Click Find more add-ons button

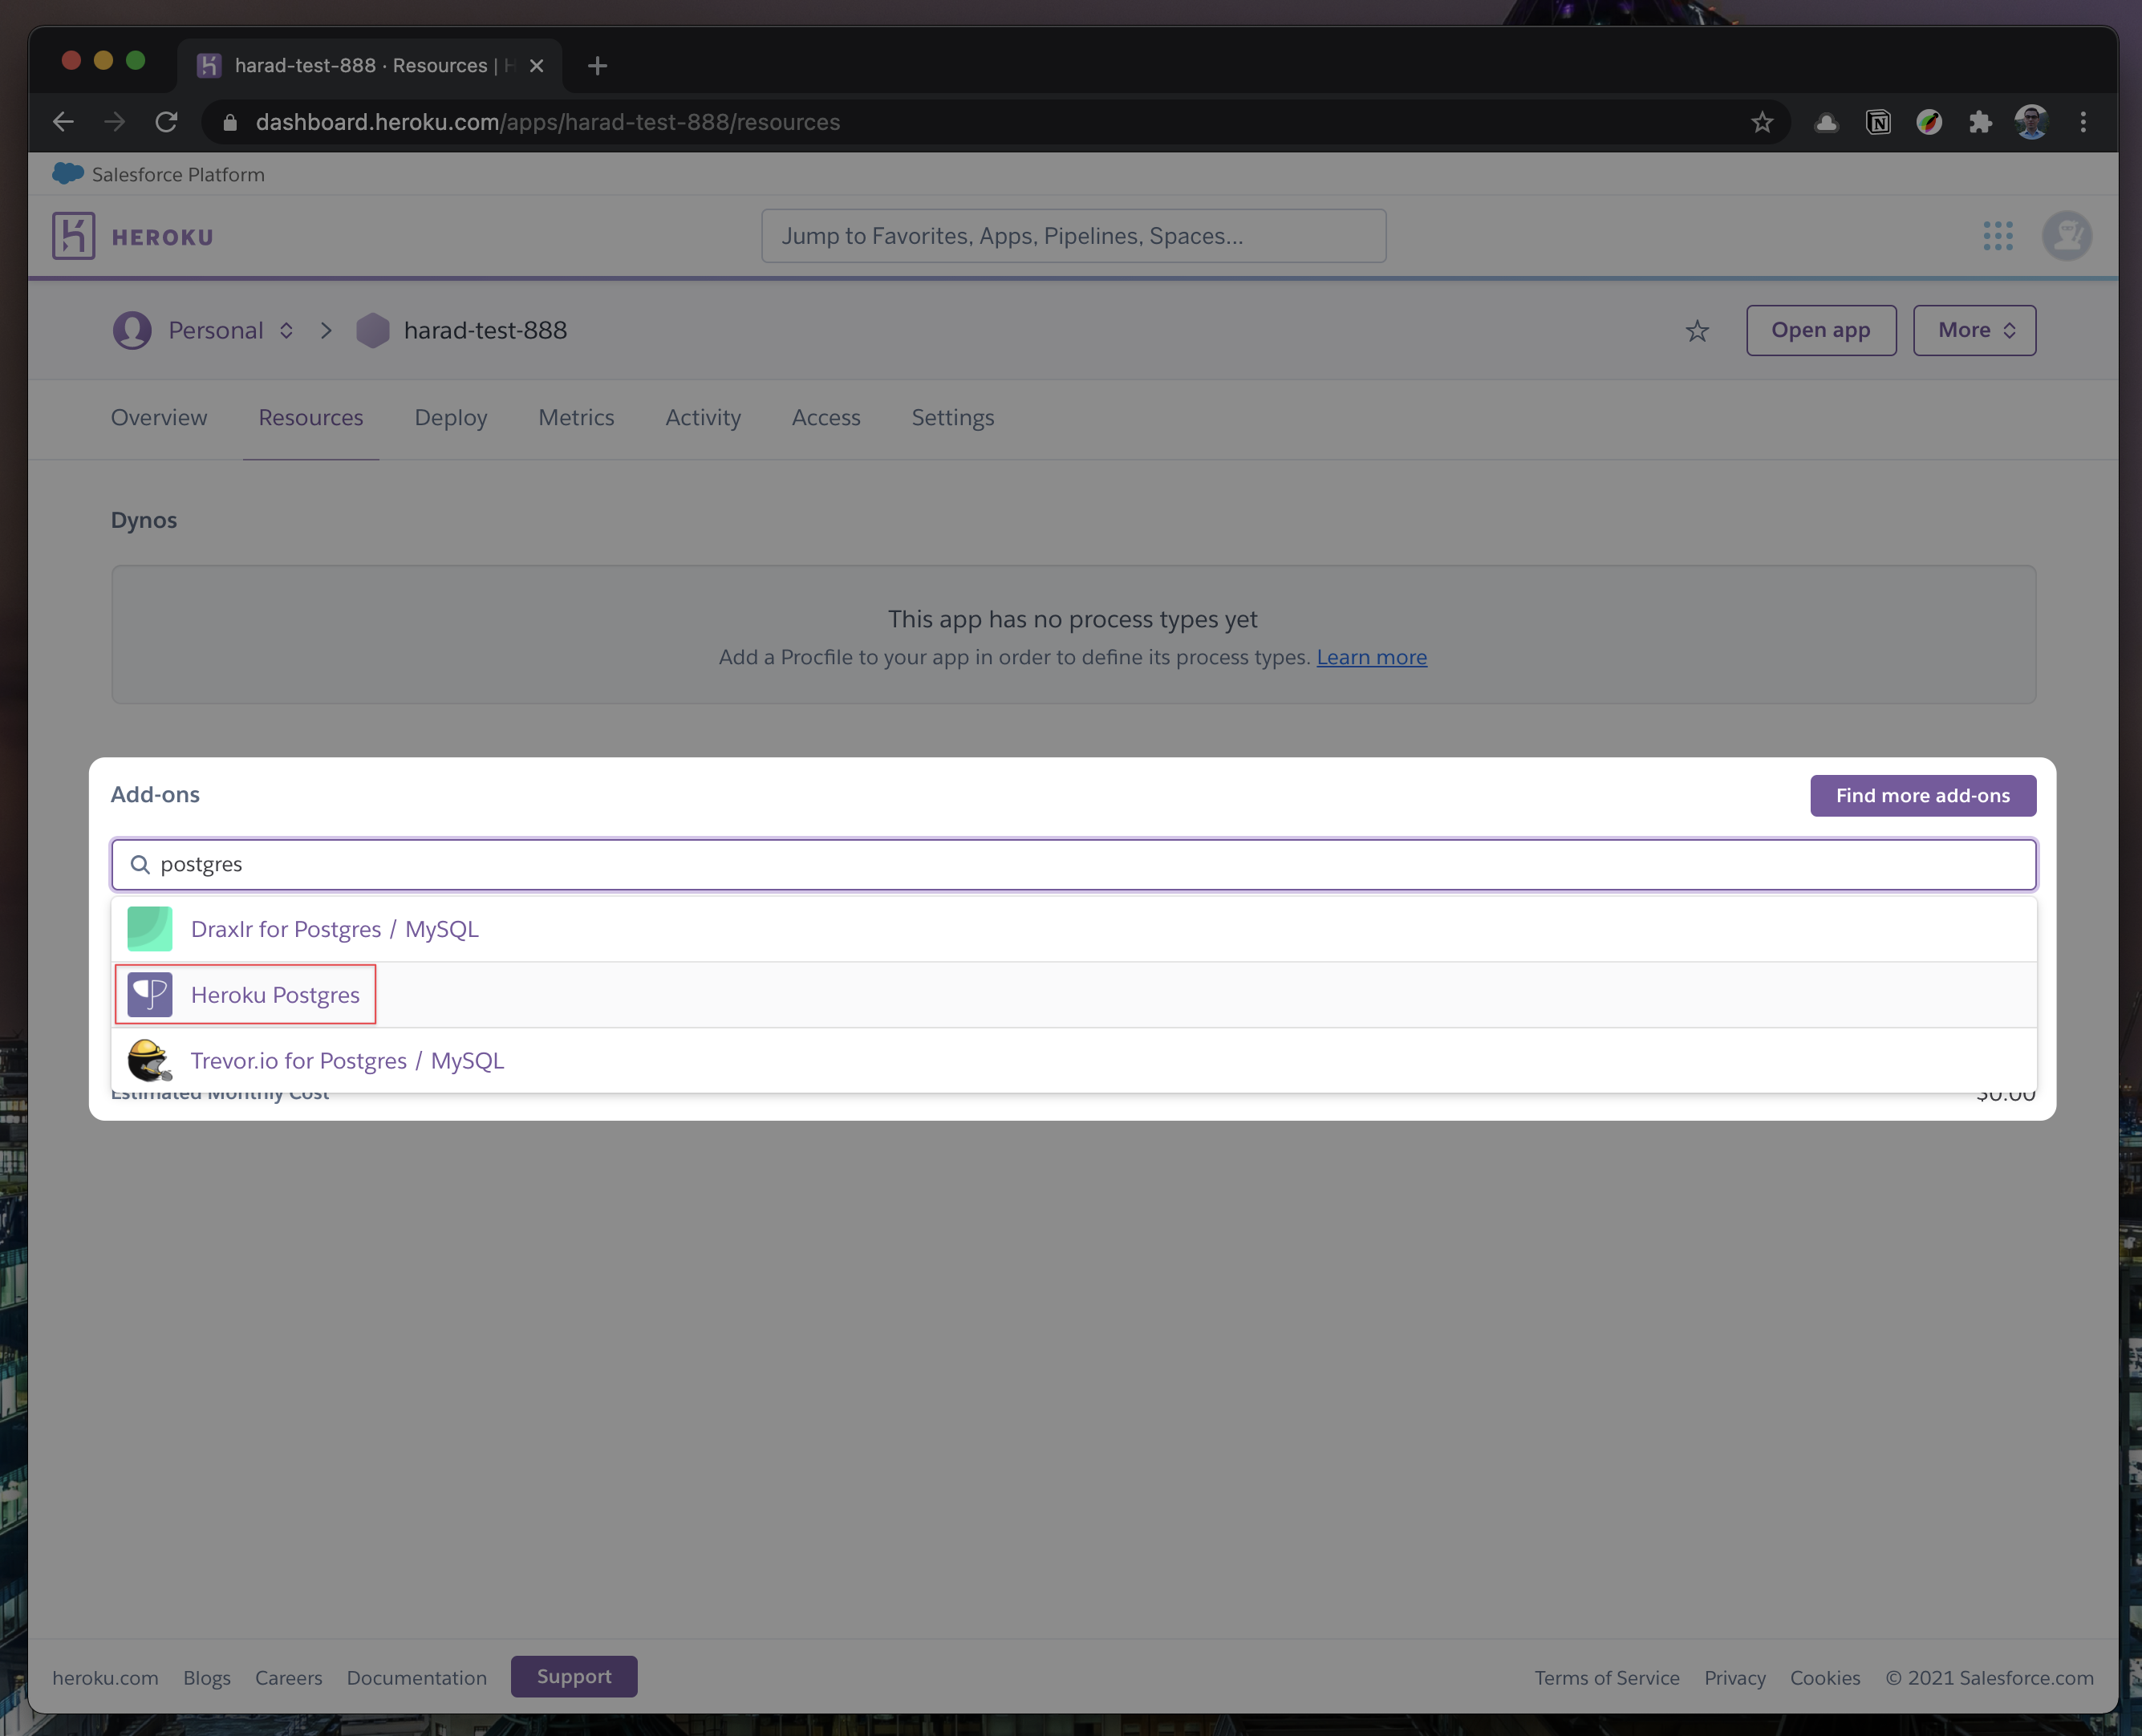[x=1921, y=796]
